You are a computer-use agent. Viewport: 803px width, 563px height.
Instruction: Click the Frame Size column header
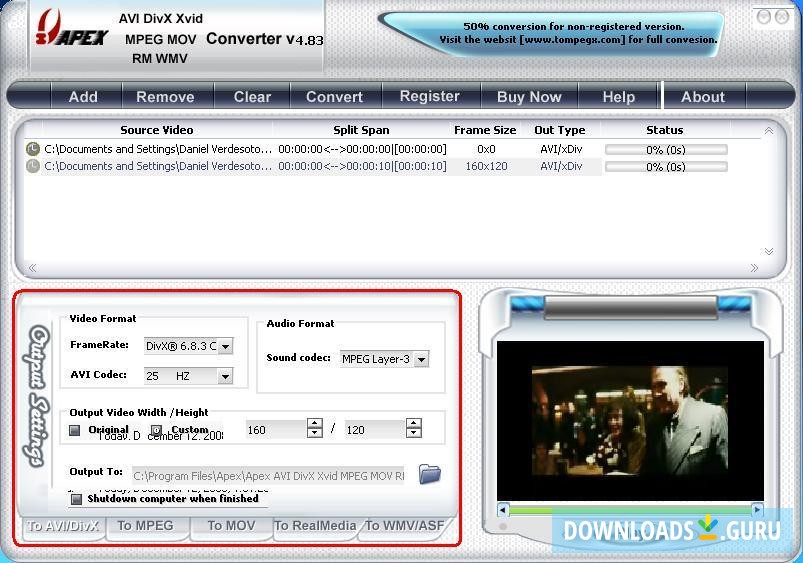pos(485,130)
